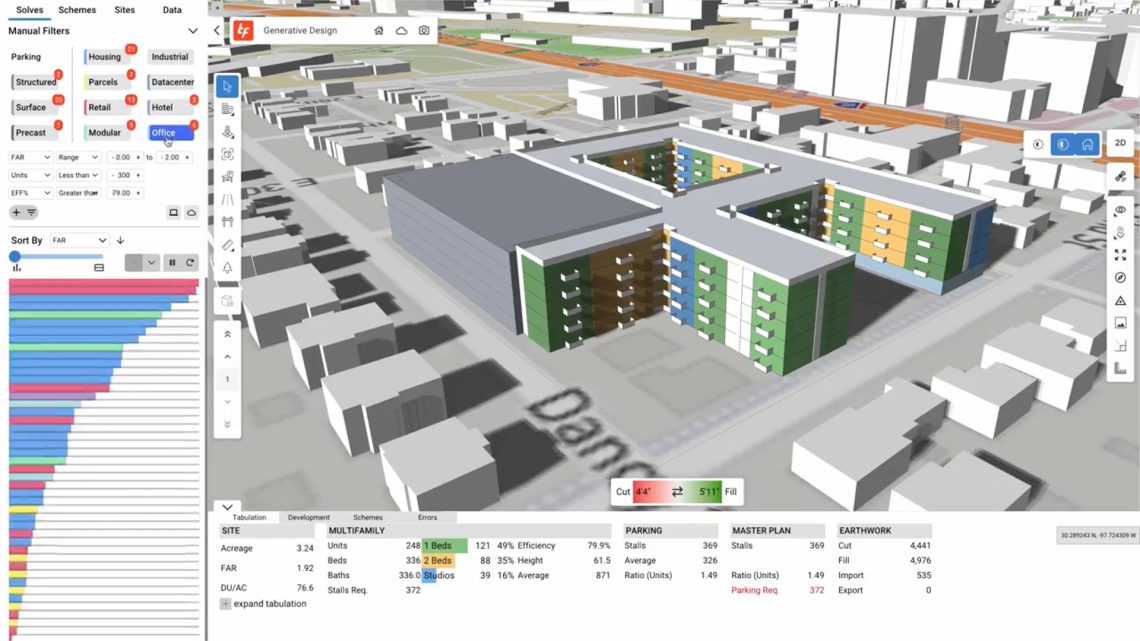Click the eye visibility icon on the right panel

(x=1121, y=209)
